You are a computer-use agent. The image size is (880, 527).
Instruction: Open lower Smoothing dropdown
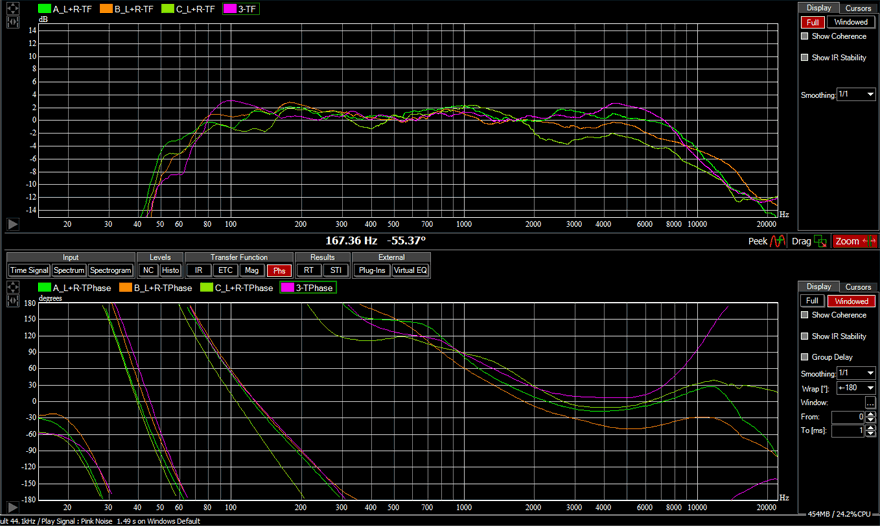[856, 373]
